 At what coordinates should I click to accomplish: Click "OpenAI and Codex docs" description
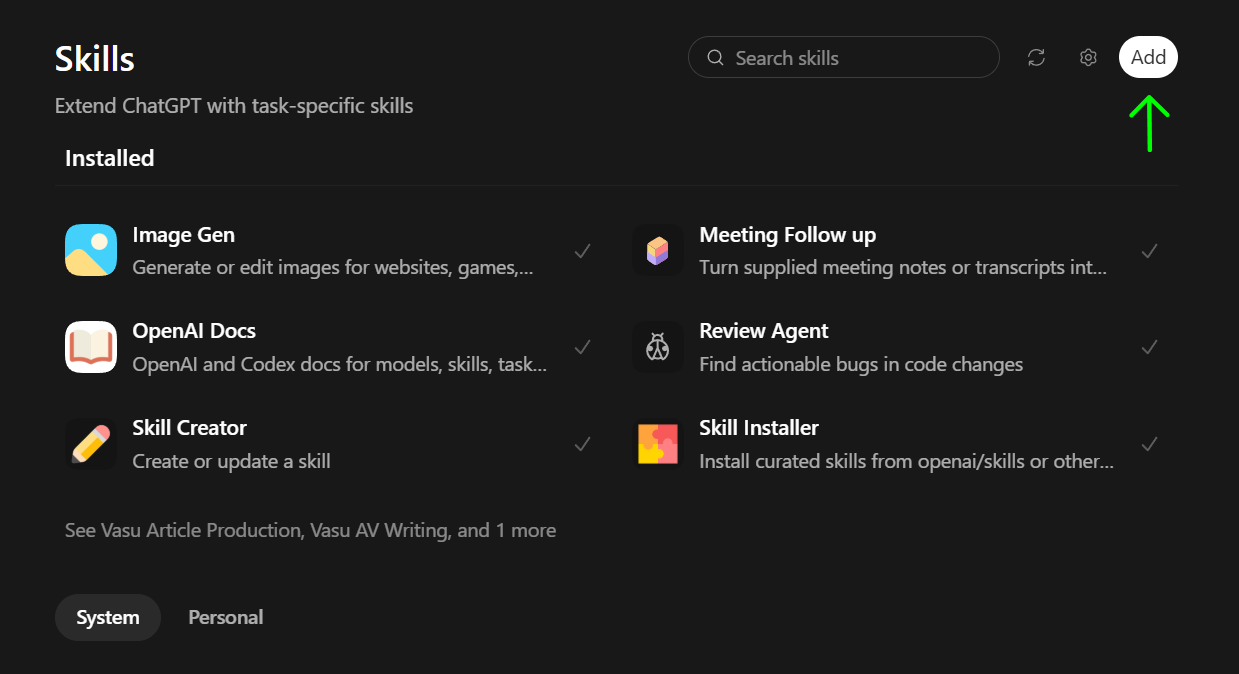[x=340, y=364]
